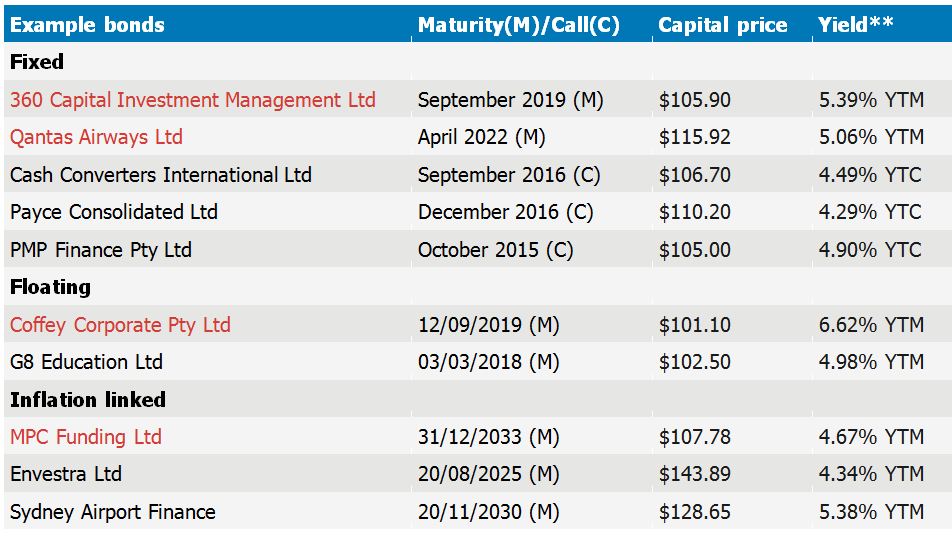
Task: Click the $143.89 capital price cell
Action: (695, 474)
